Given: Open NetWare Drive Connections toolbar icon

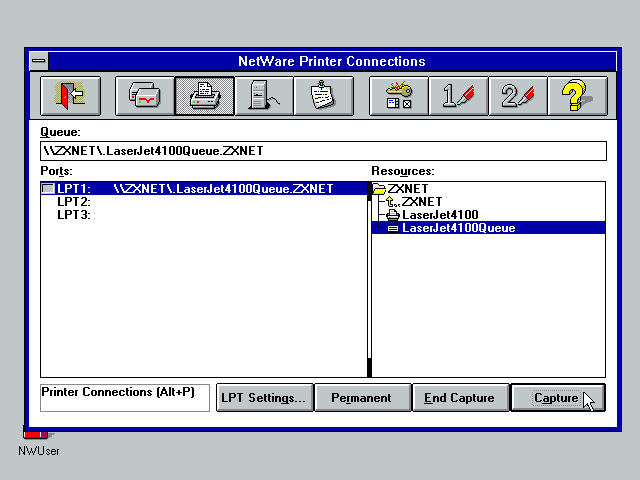Looking at the screenshot, I should pyautogui.click(x=145, y=96).
